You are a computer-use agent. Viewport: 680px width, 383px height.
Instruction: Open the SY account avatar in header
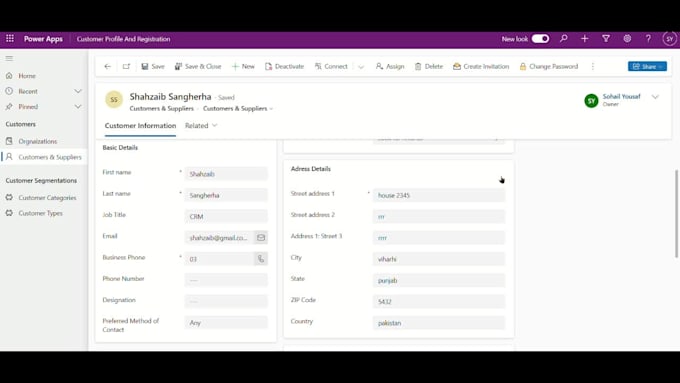click(670, 39)
